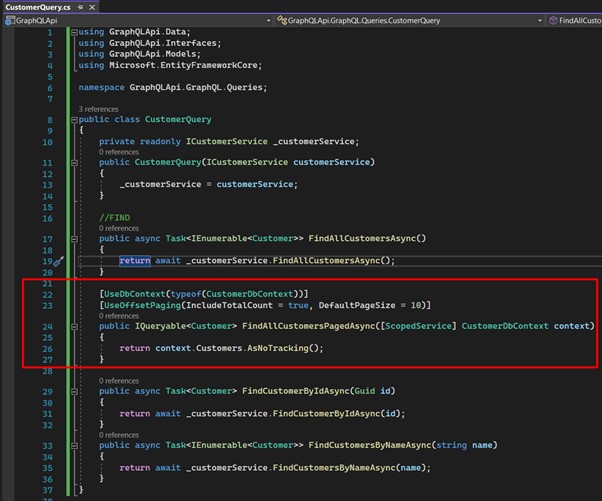
Task: Collapse the CustomerQuery class outline
Action: coord(72,120)
